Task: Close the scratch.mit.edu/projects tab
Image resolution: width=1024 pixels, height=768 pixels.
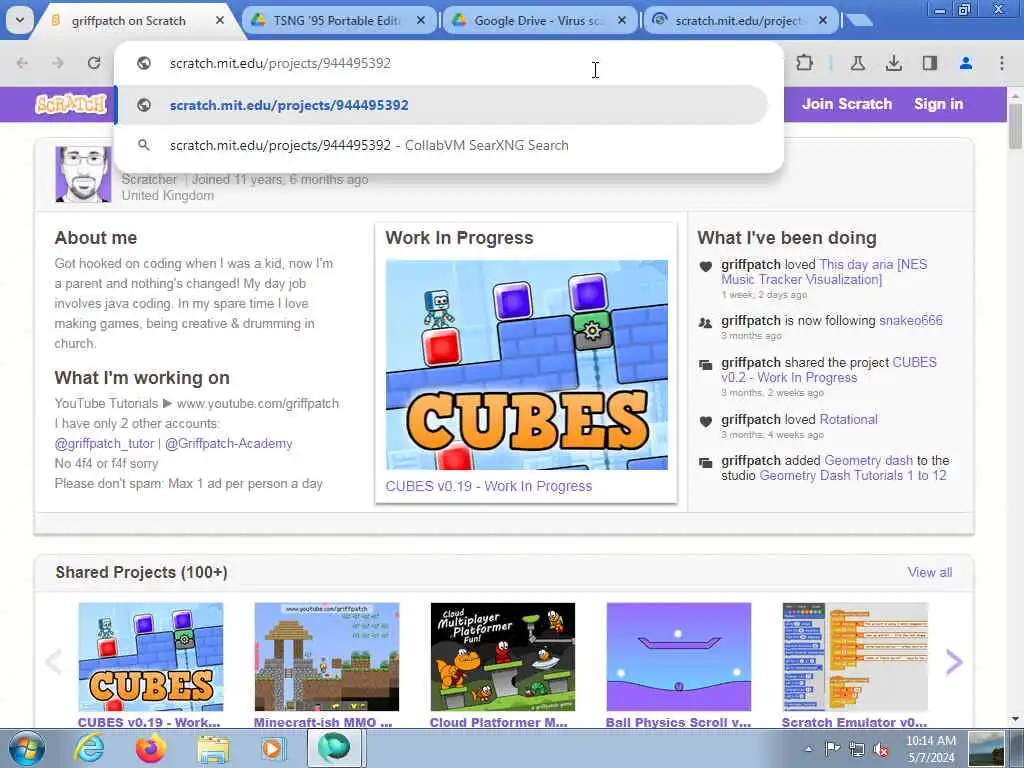Action: coord(823,20)
